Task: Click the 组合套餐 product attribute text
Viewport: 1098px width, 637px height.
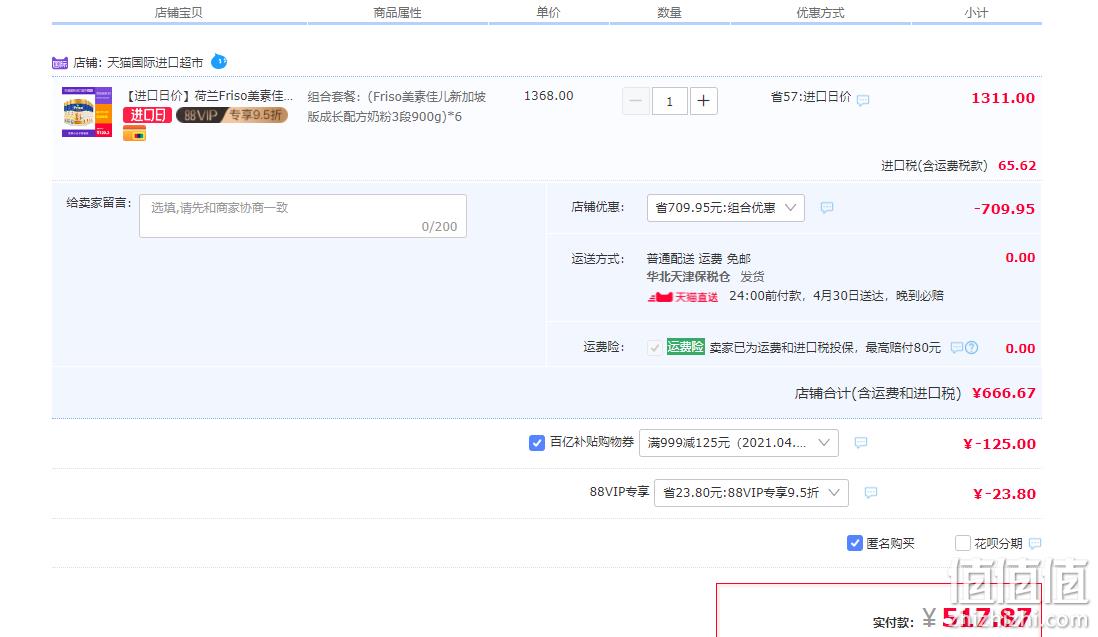Action: 396,106
